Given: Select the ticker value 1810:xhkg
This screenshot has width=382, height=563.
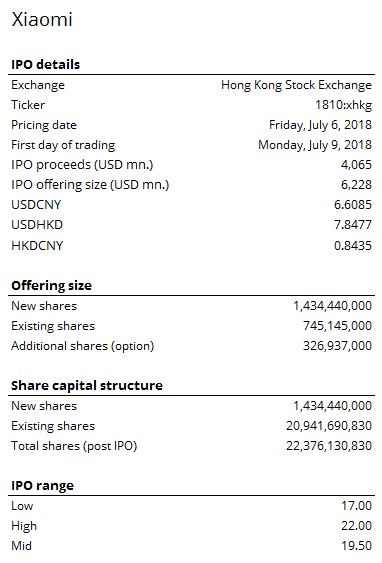Looking at the screenshot, I should 343,105.
